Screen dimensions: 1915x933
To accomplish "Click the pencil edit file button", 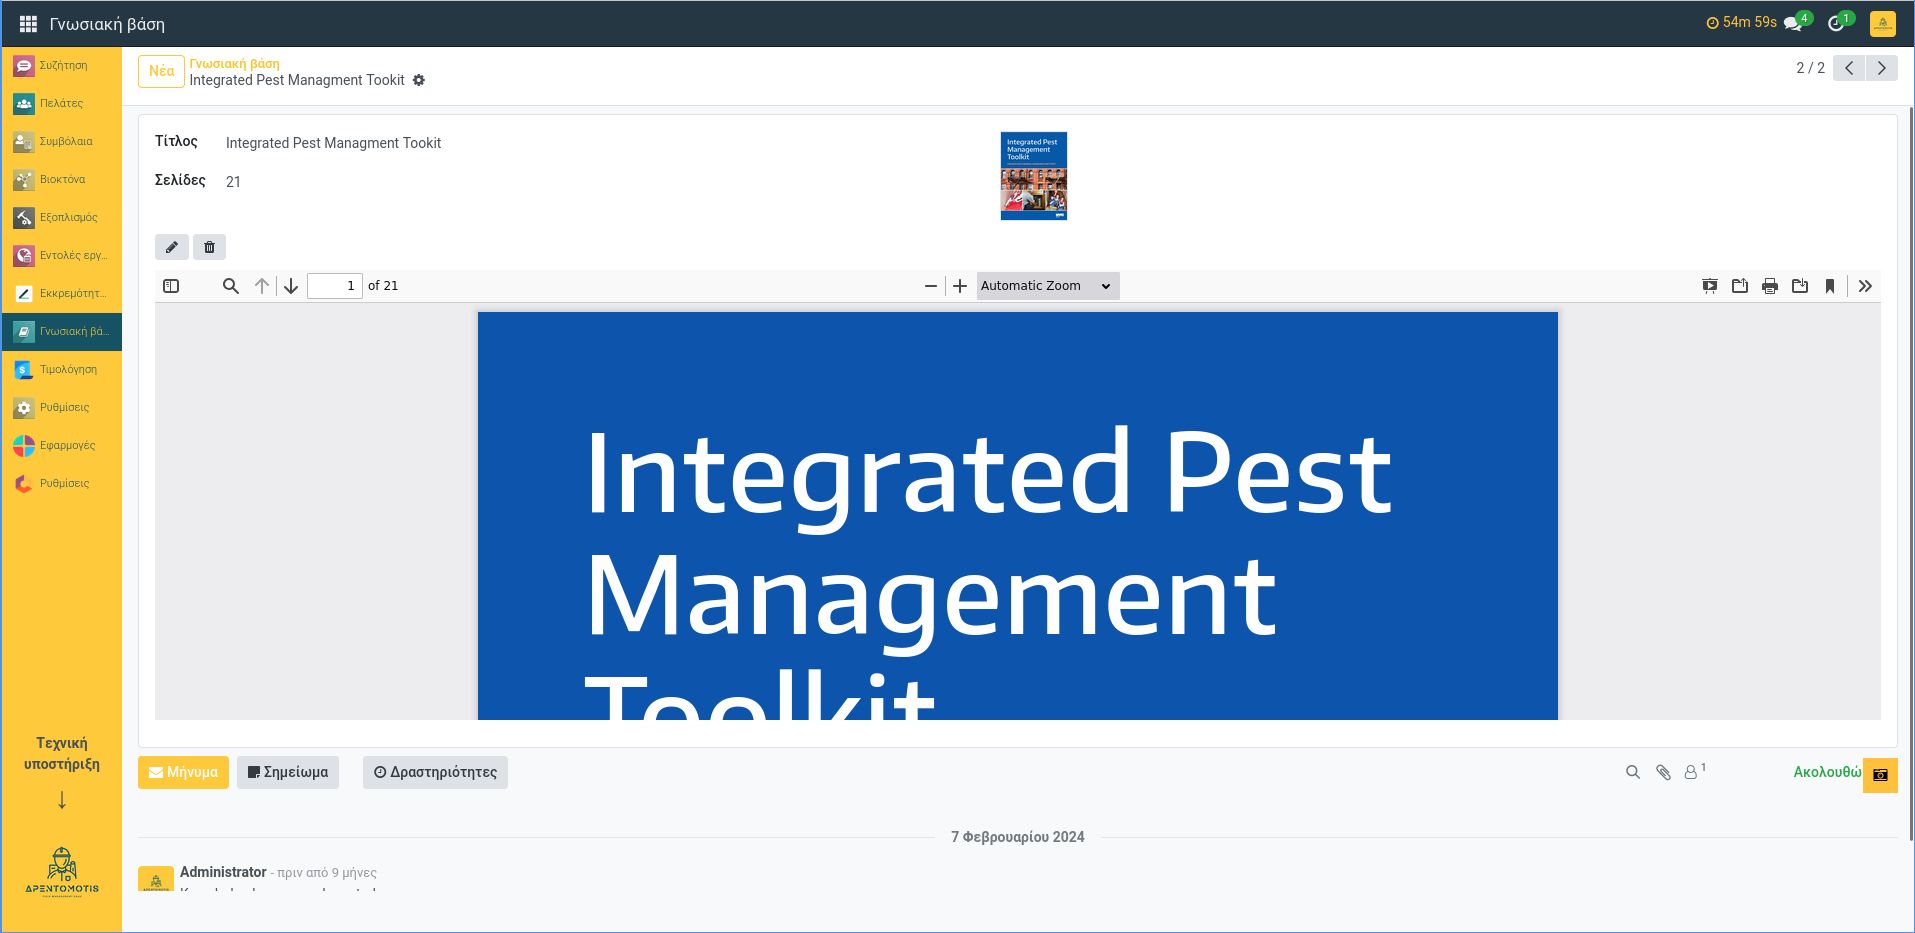I will (172, 247).
